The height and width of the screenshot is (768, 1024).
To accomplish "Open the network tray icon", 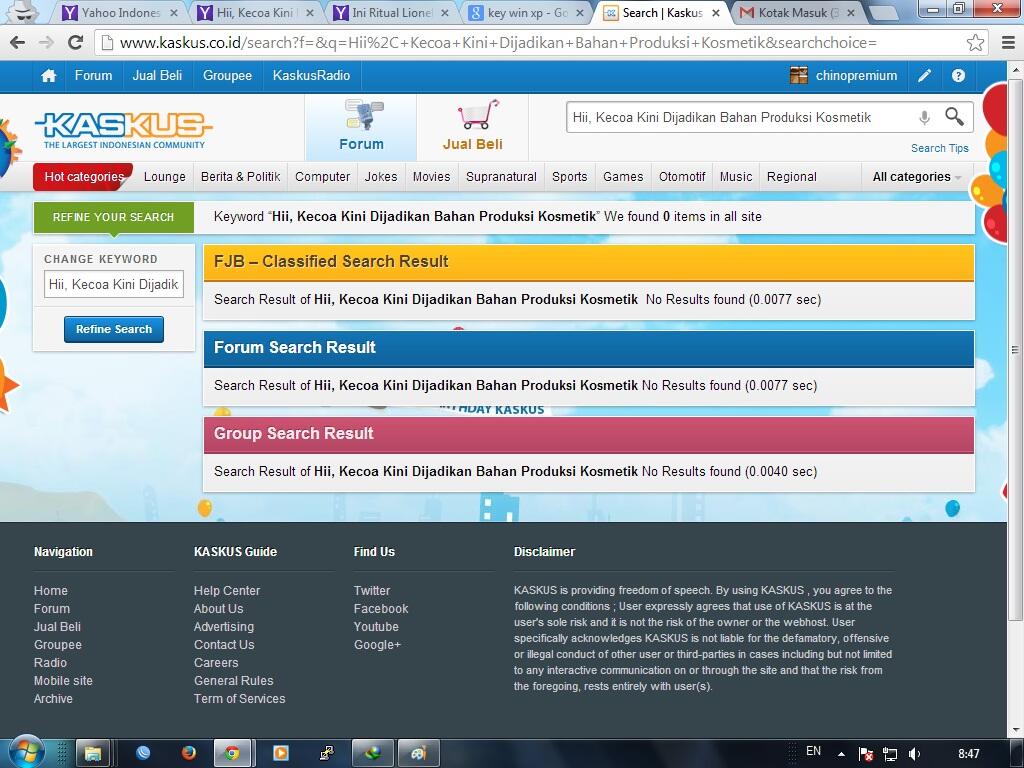I will (889, 754).
